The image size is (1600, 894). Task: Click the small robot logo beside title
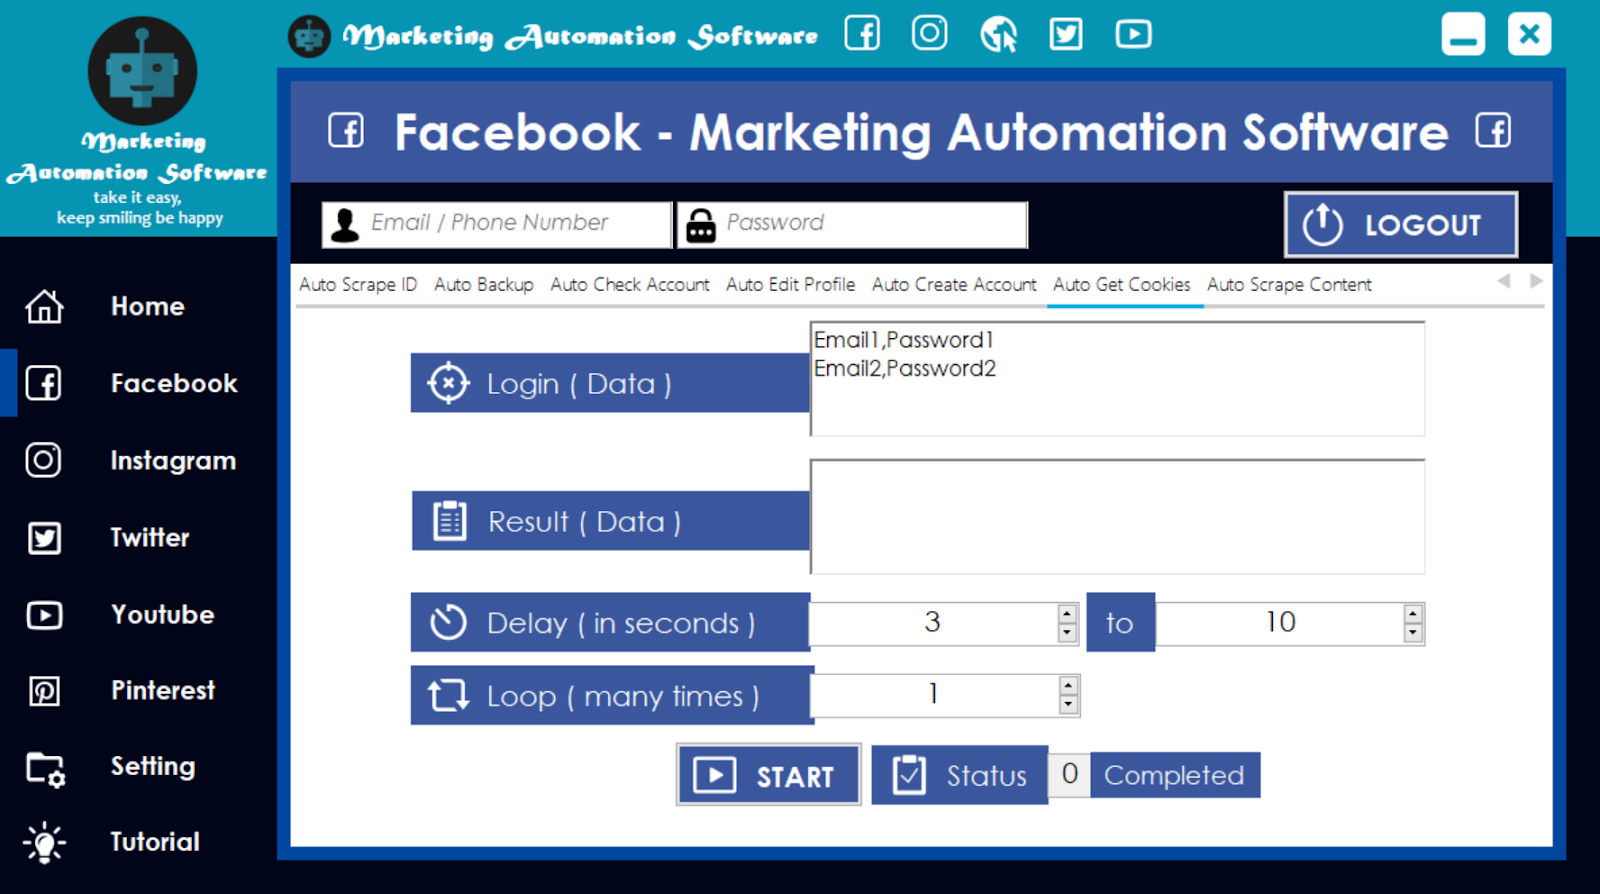[309, 37]
